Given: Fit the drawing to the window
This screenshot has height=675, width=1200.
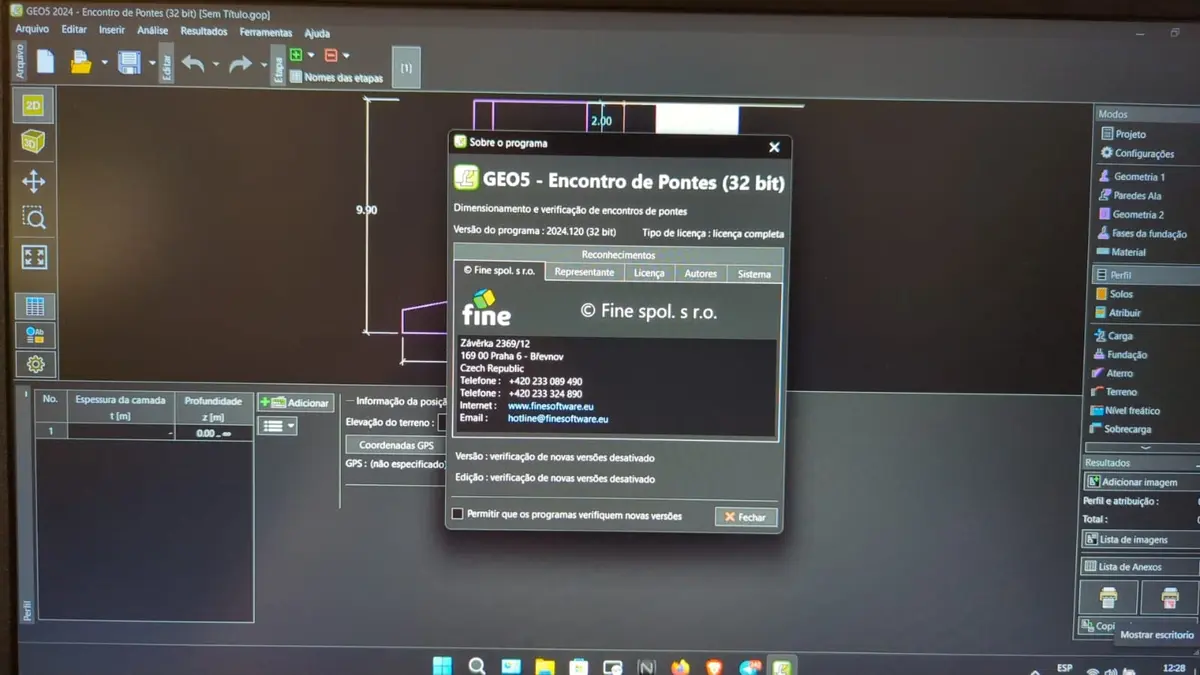Looking at the screenshot, I should tap(34, 257).
